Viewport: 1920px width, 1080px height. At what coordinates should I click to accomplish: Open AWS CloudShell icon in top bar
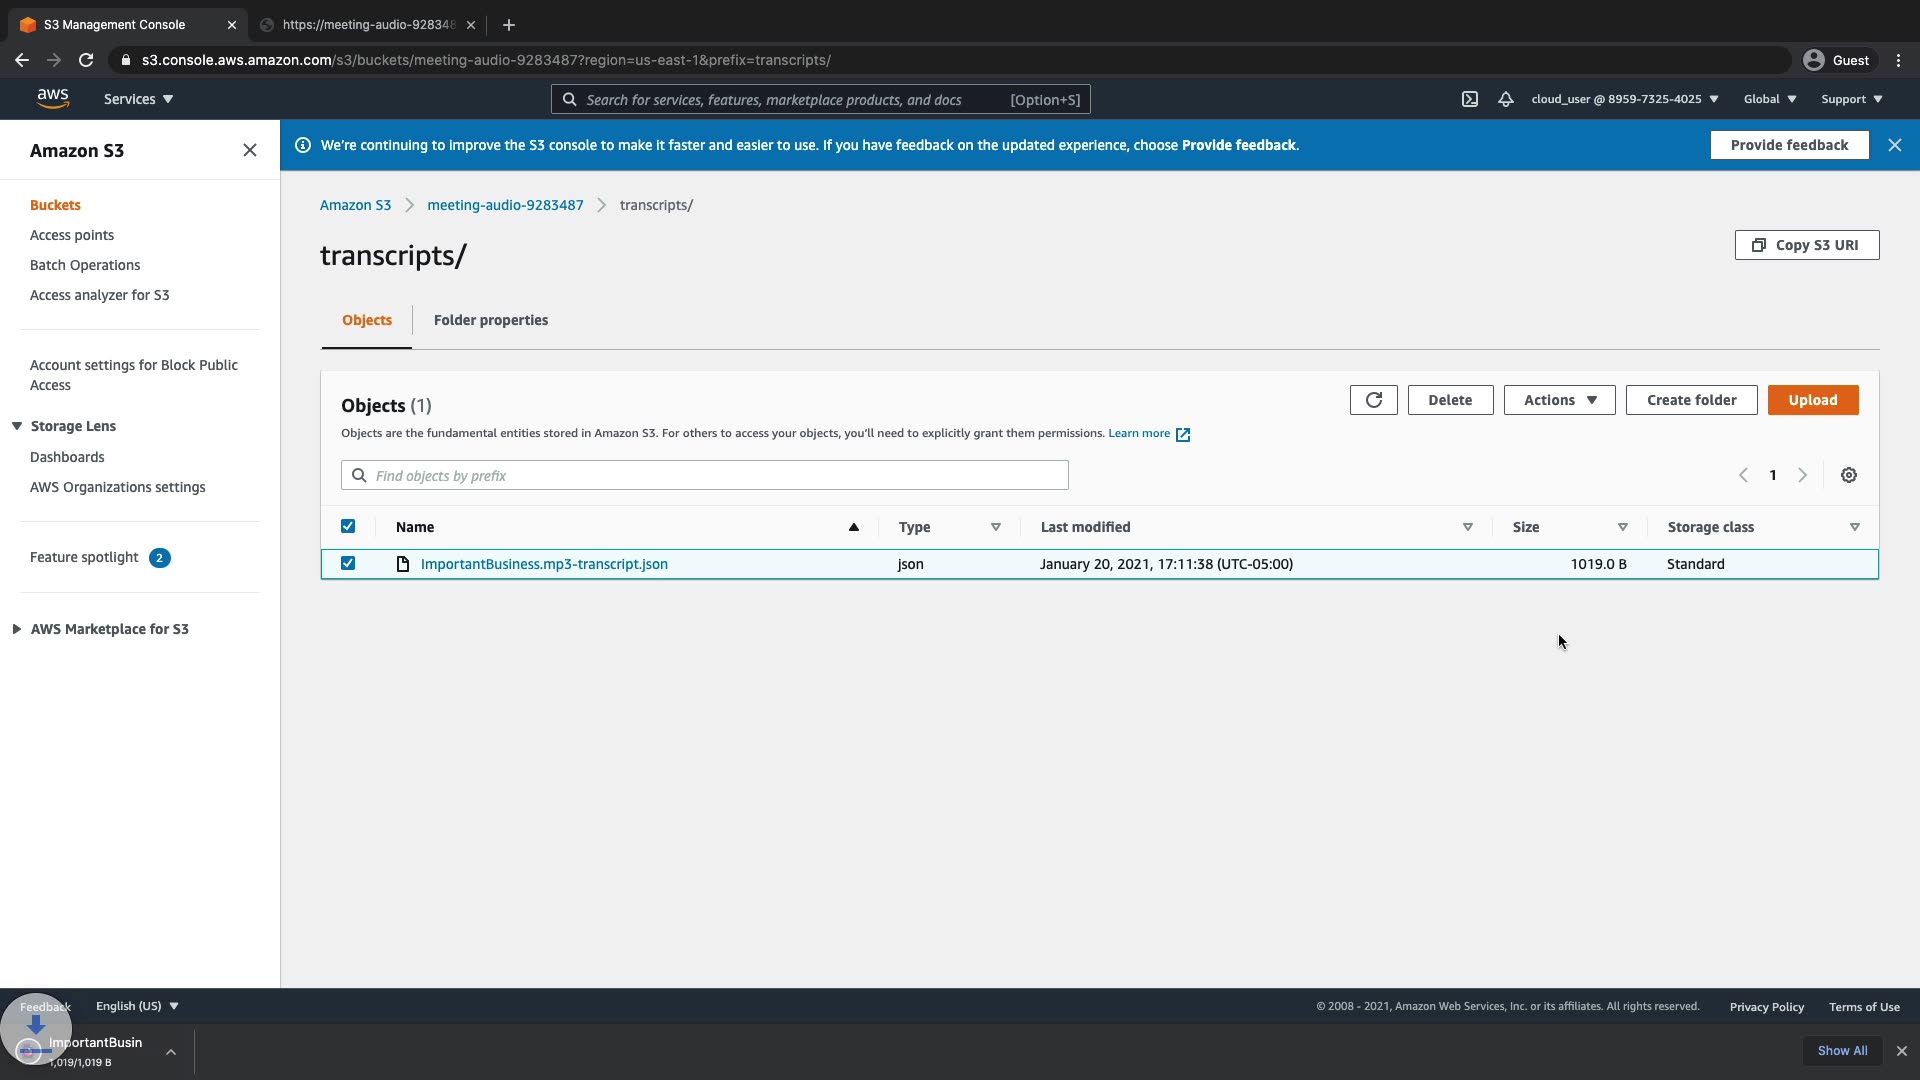pyautogui.click(x=1469, y=99)
